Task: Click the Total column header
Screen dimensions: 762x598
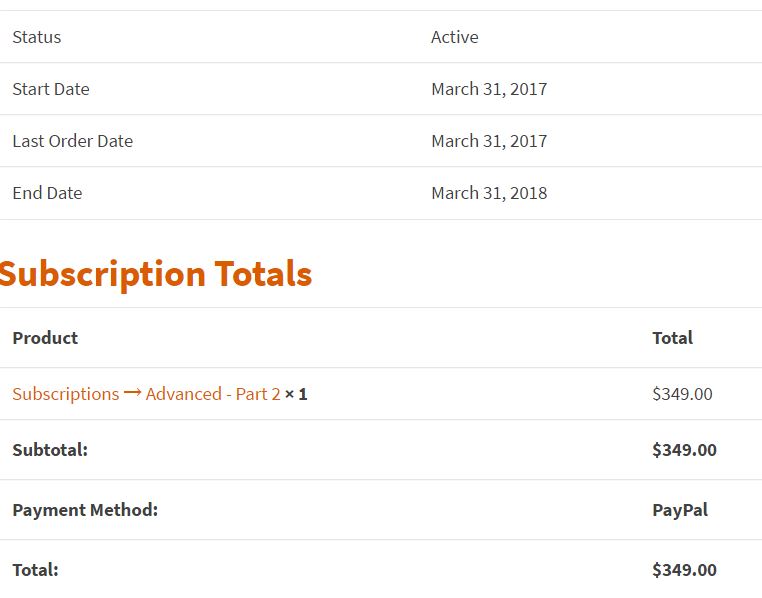Action: (x=672, y=338)
